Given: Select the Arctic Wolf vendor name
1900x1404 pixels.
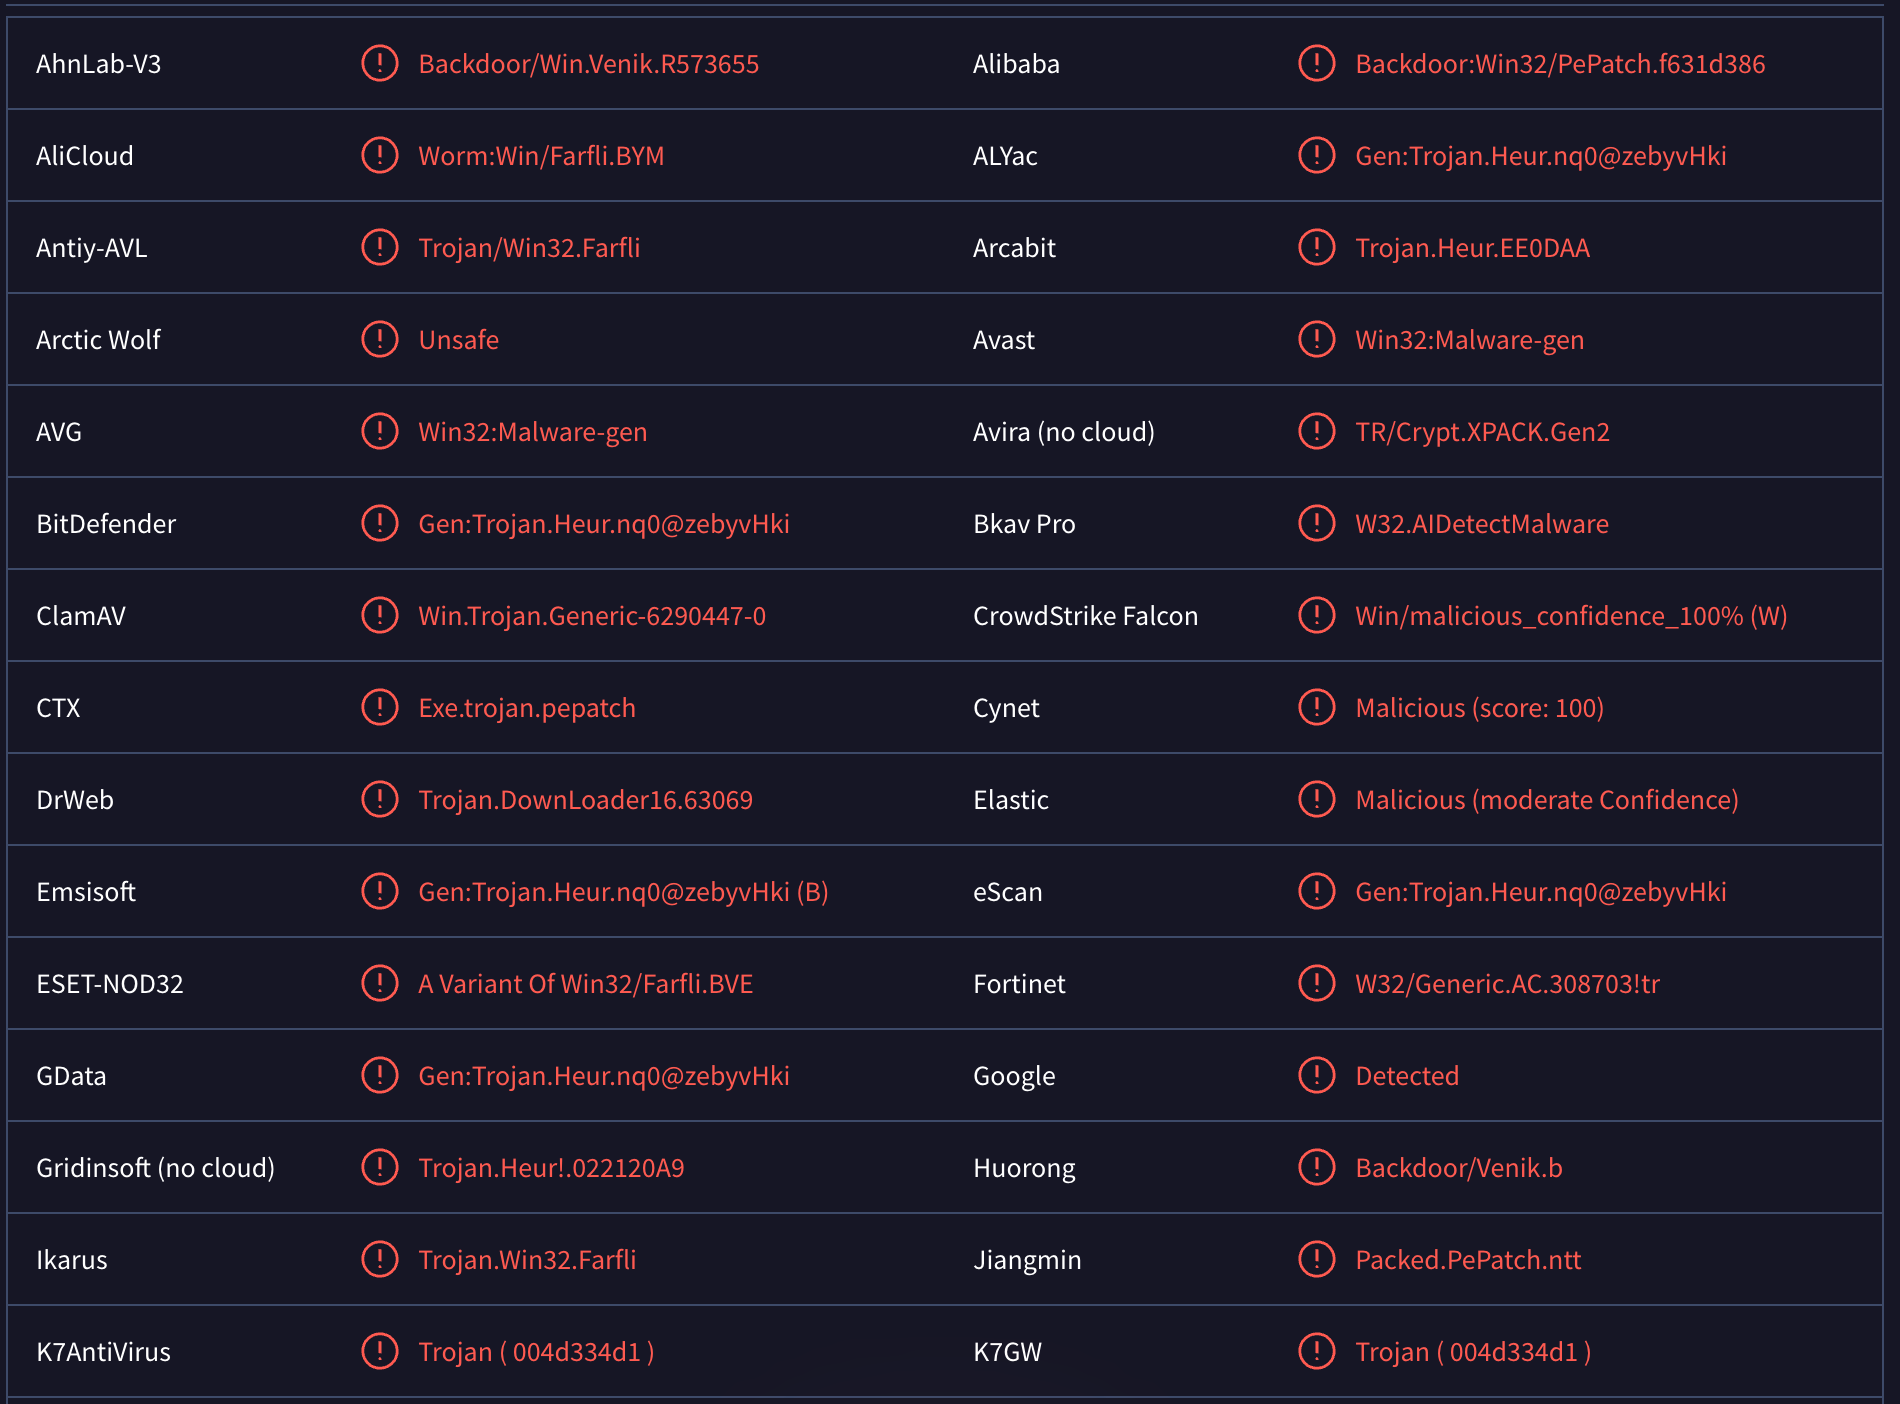Looking at the screenshot, I should (x=98, y=340).
